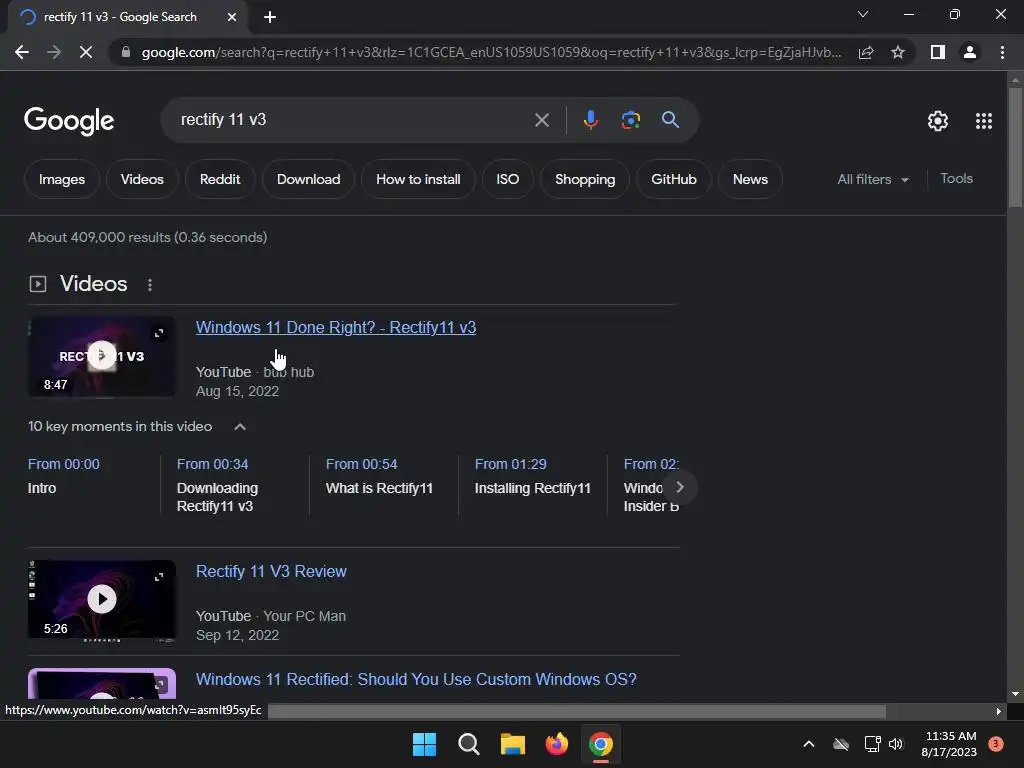
Task: Open Google quick settings gear
Action: [938, 121]
